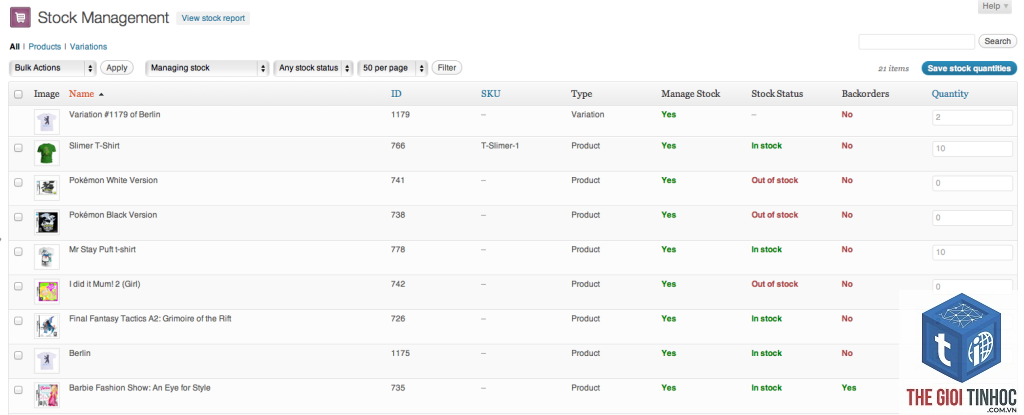
Task: Click In stock status for Berlin product
Action: [767, 354]
